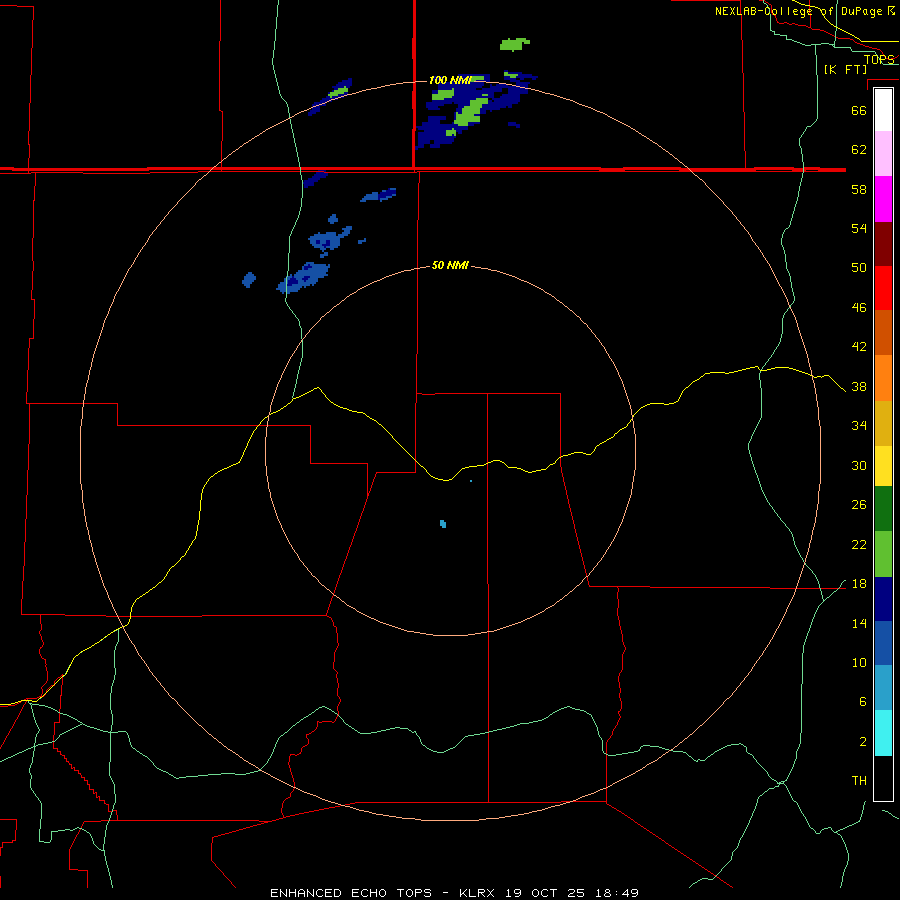Image resolution: width=900 pixels, height=900 pixels.
Task: Click the small round blue echo farthest west
Action: [x=249, y=280]
